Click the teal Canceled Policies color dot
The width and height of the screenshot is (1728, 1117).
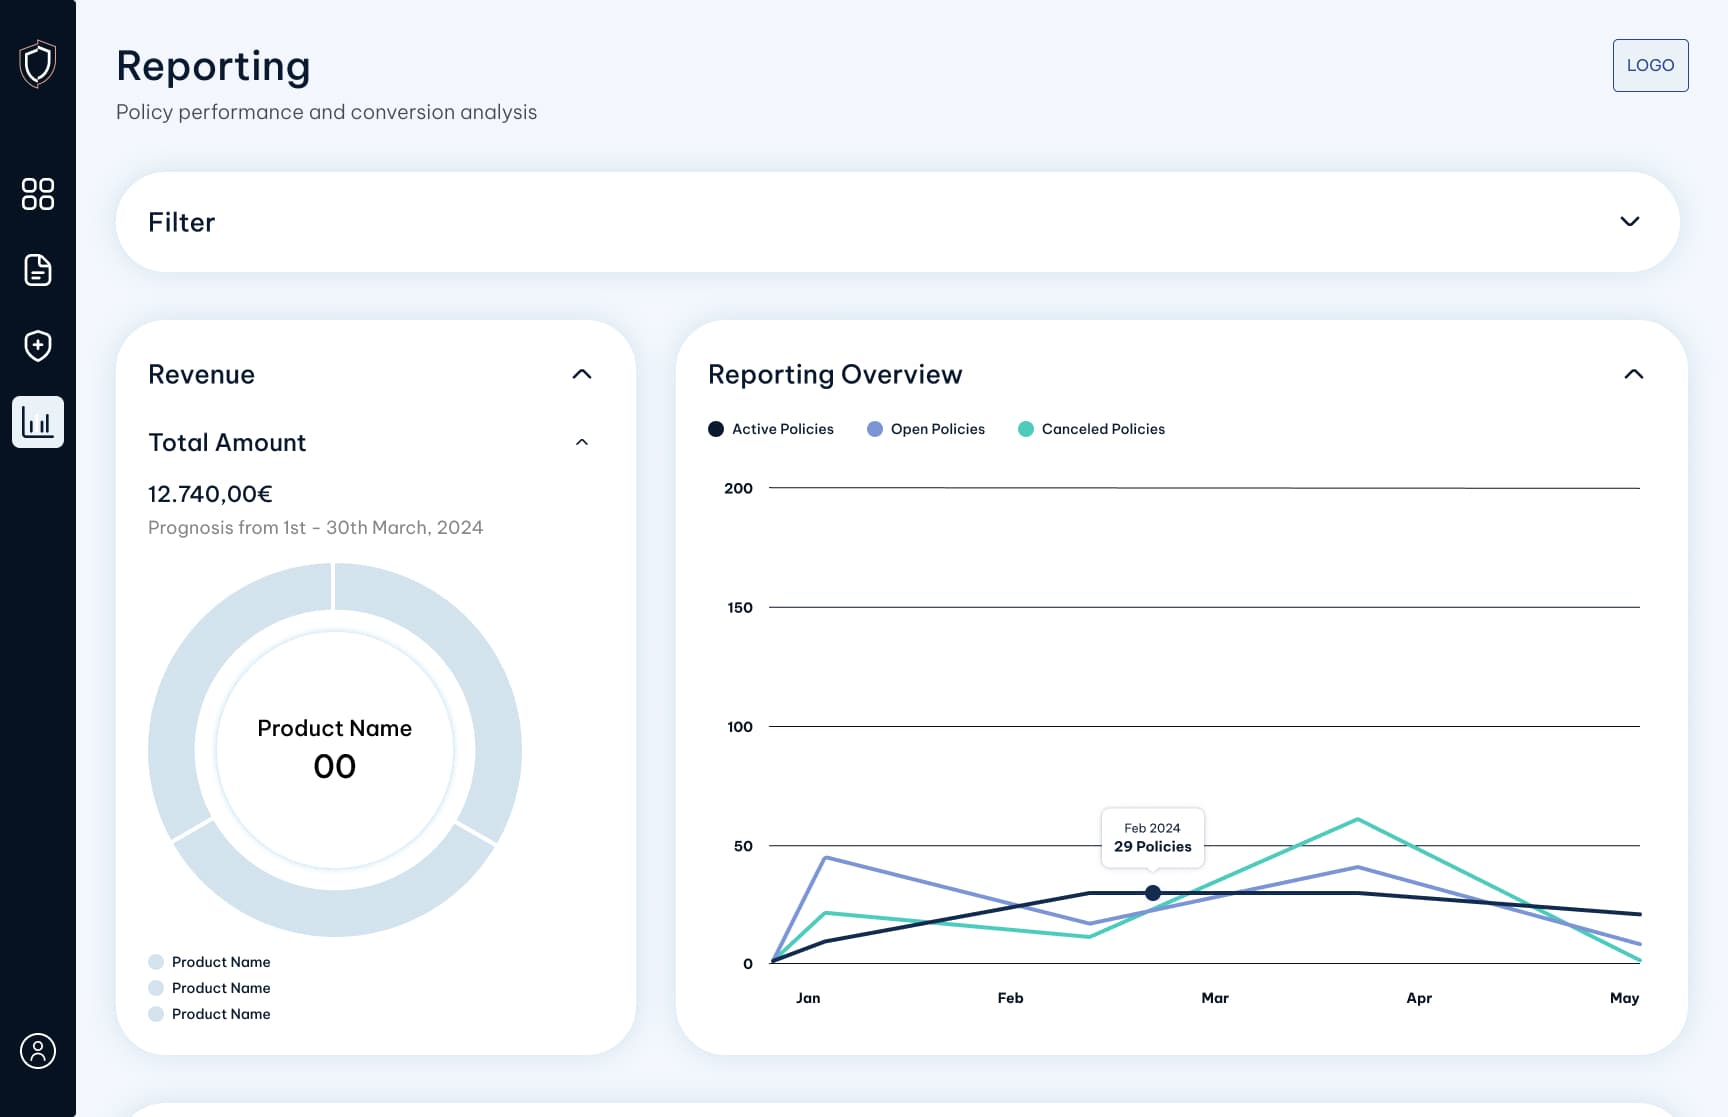point(1025,428)
